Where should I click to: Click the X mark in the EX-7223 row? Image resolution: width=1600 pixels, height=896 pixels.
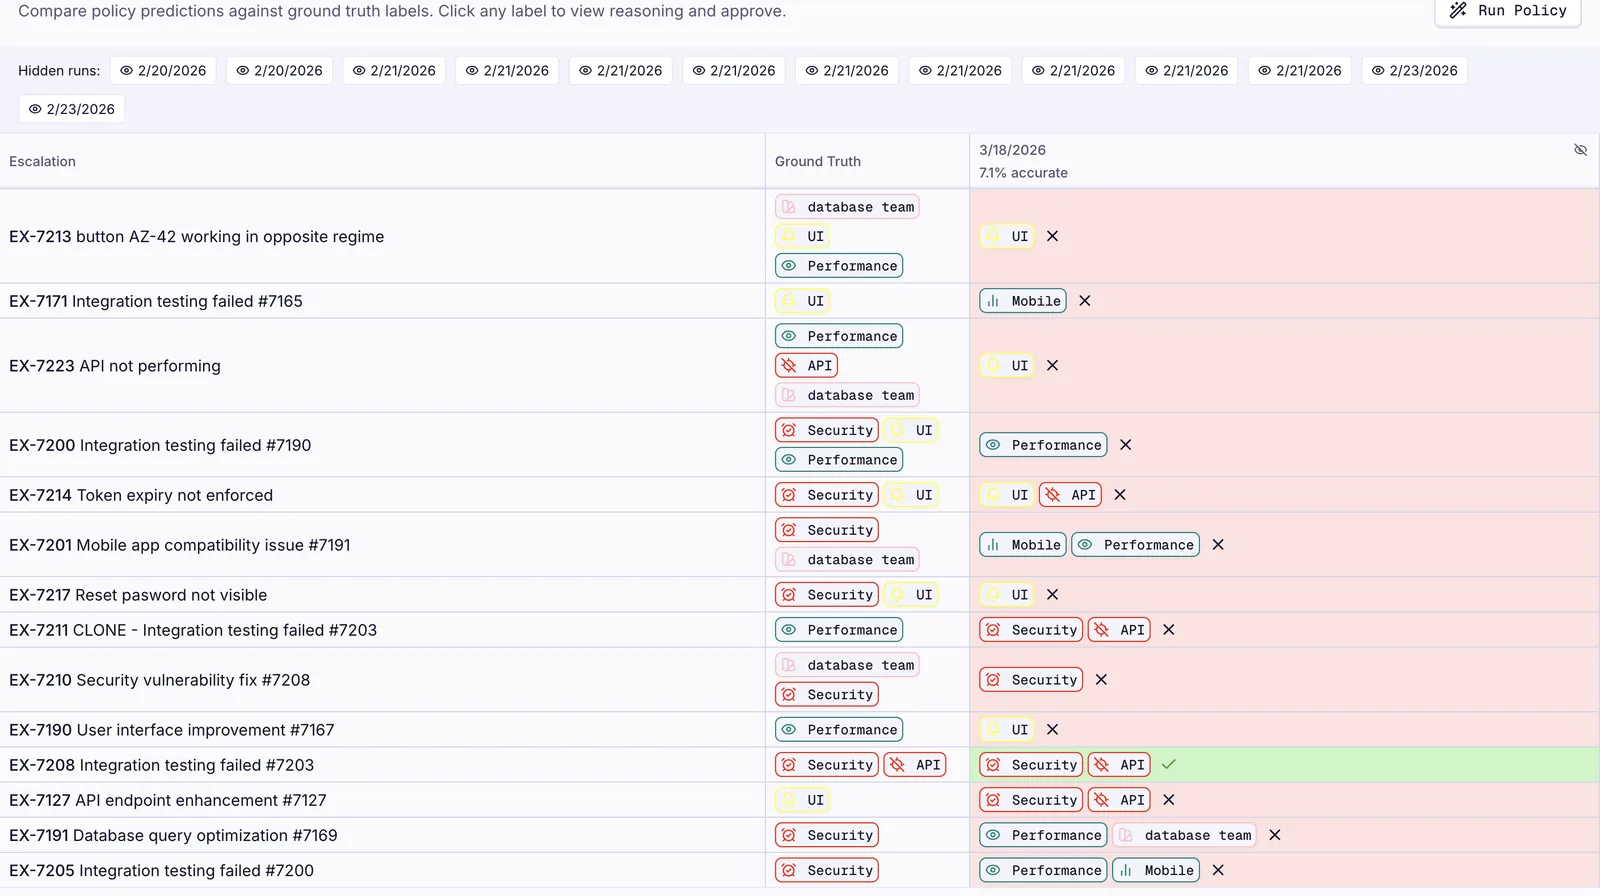(x=1052, y=366)
